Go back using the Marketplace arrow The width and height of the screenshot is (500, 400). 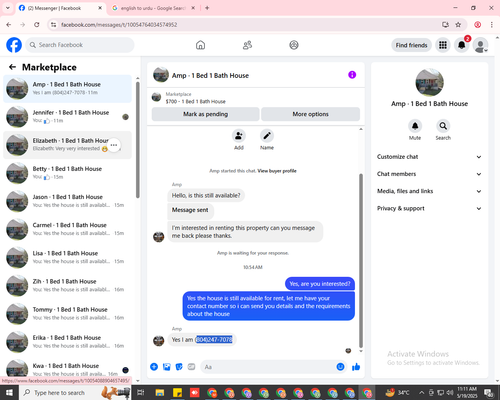coord(12,67)
